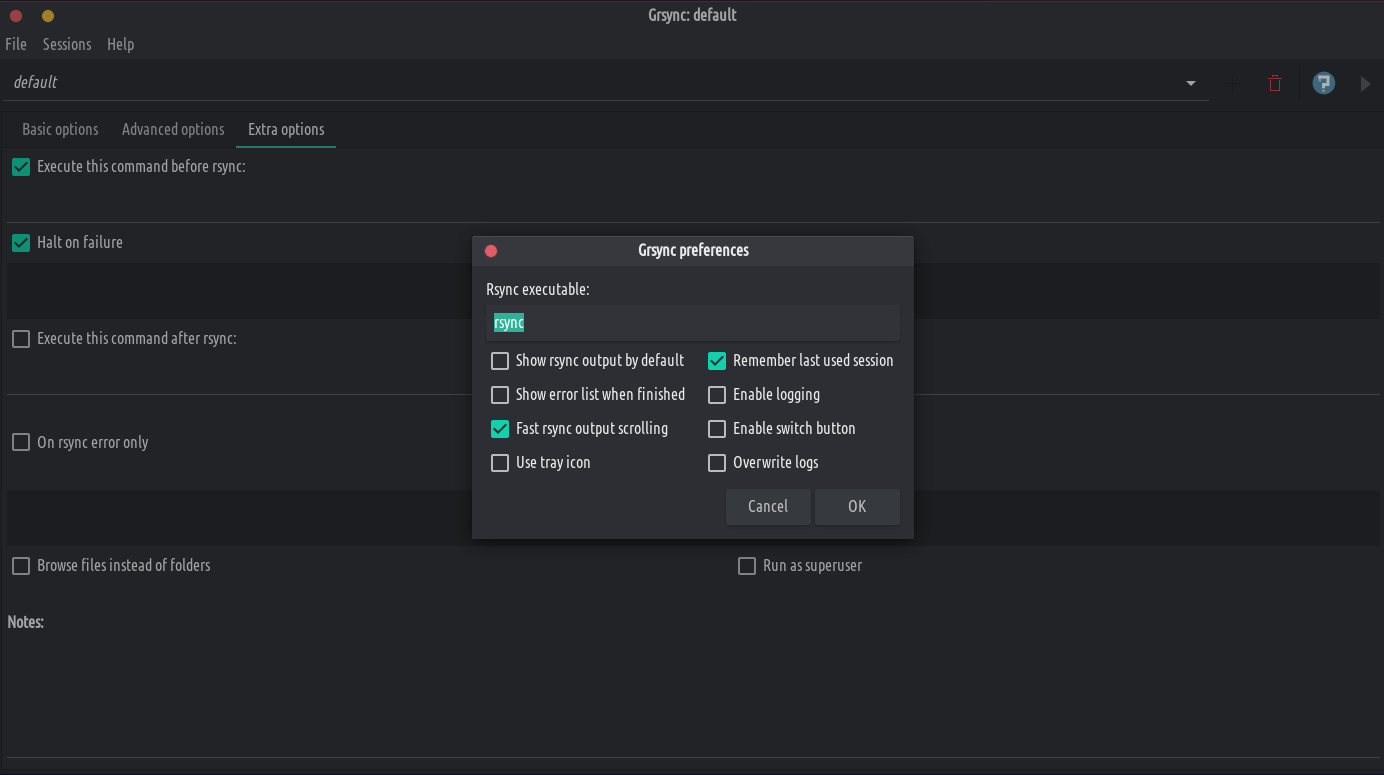Click the Rsync executable text field
Image resolution: width=1384 pixels, height=775 pixels.
click(693, 323)
